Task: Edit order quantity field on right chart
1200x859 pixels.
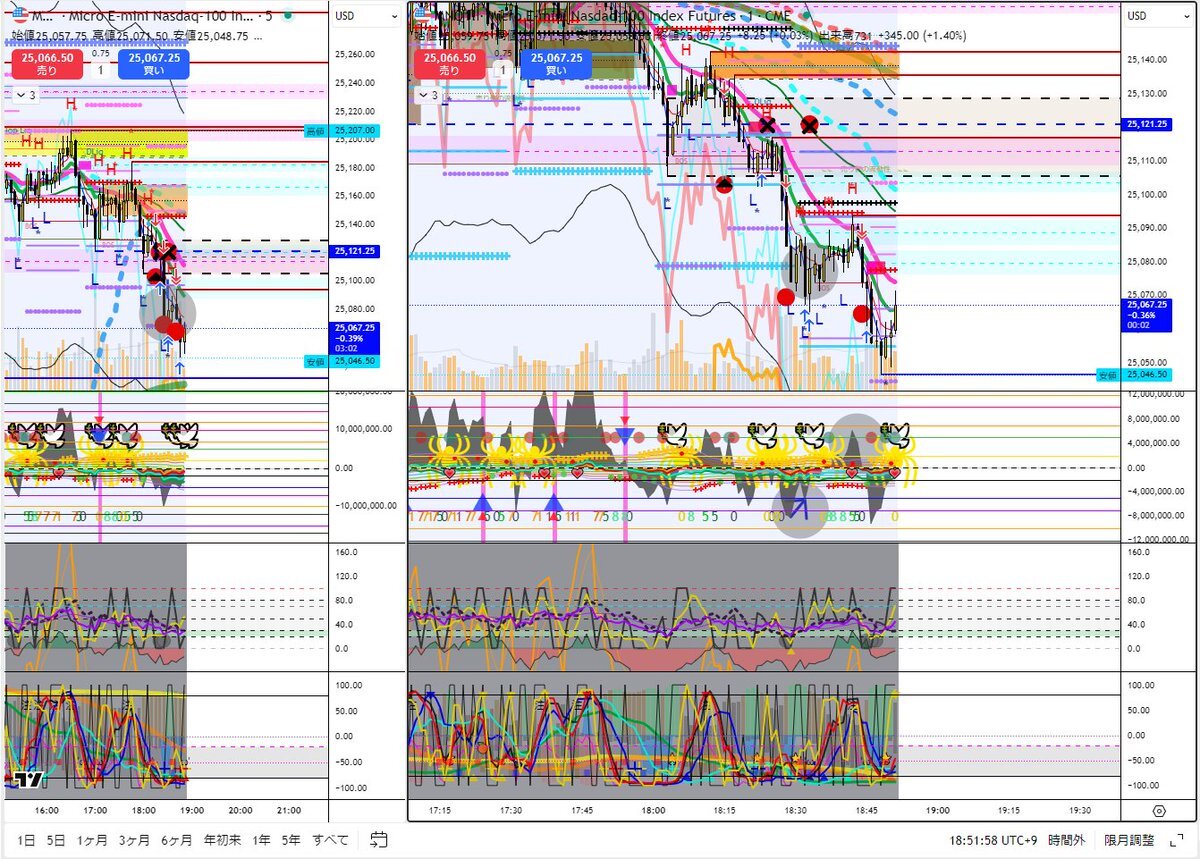Action: pyautogui.click(x=502, y=70)
